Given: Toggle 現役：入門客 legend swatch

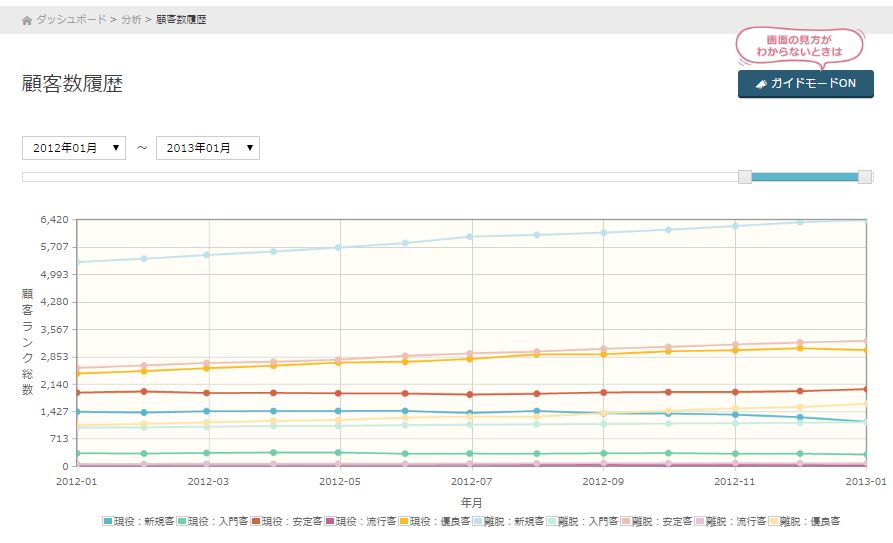Looking at the screenshot, I should click(x=182, y=521).
